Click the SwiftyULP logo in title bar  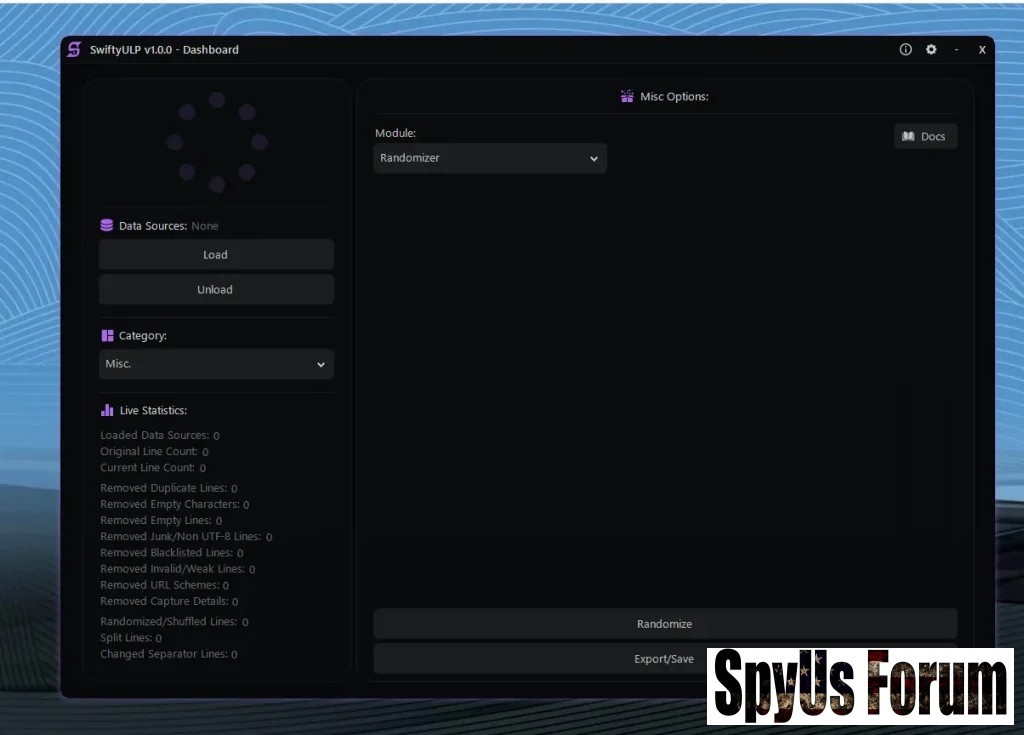(74, 50)
